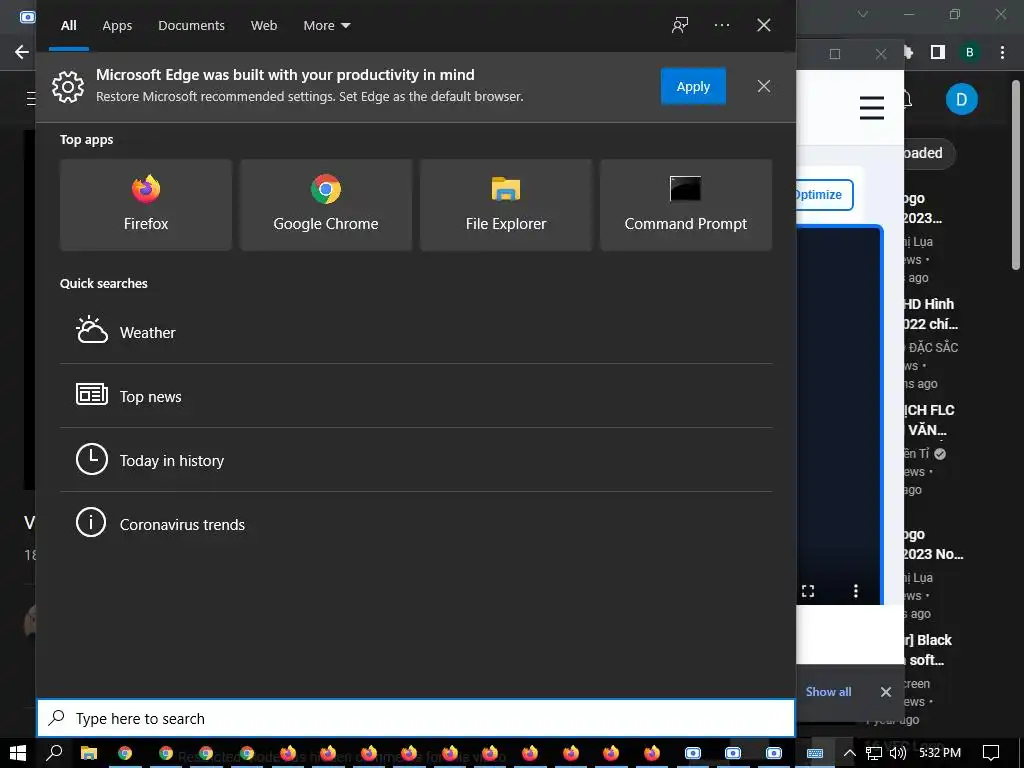Open the Windows Start menu

point(18,753)
